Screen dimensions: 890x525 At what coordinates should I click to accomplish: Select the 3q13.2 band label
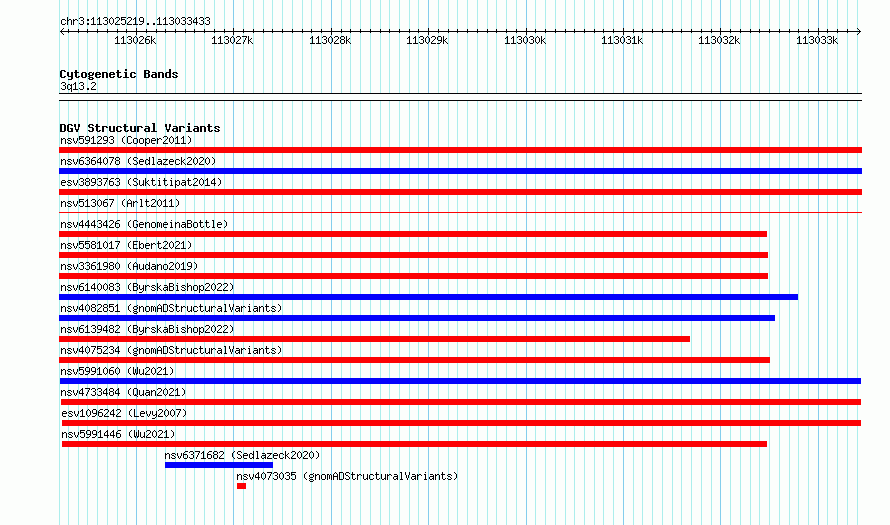pyautogui.click(x=78, y=86)
